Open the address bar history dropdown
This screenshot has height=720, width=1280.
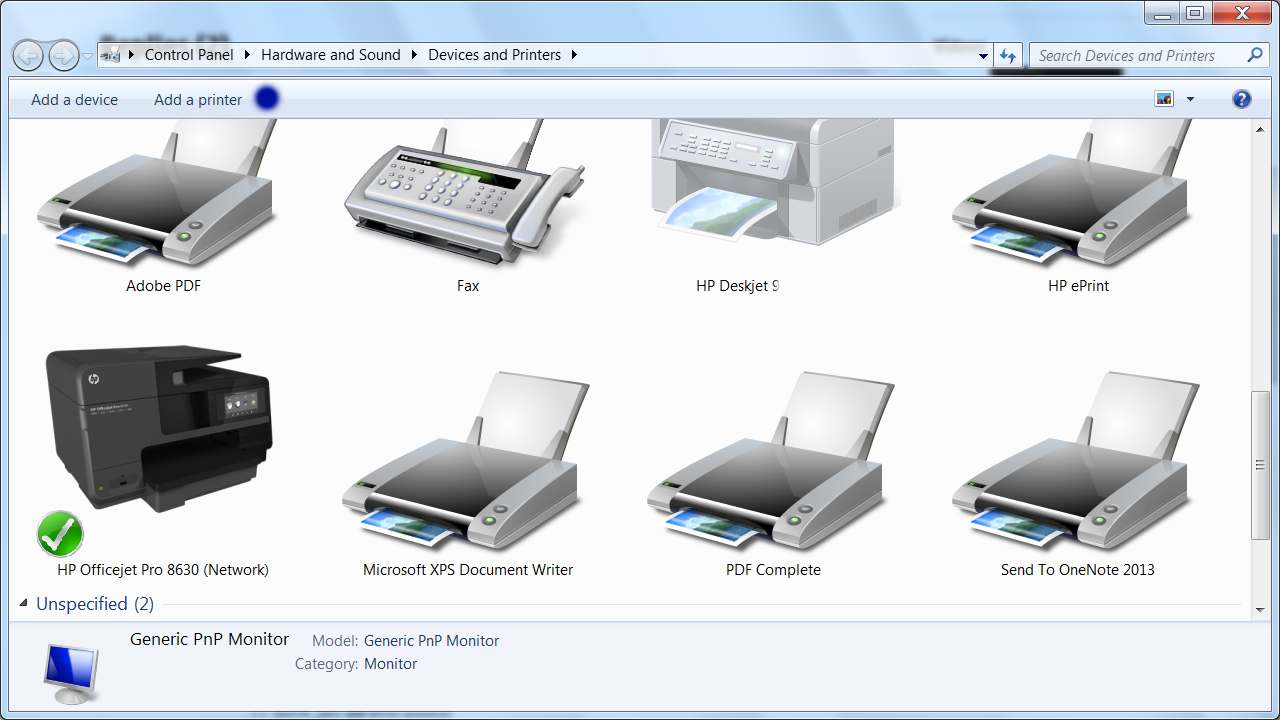983,56
